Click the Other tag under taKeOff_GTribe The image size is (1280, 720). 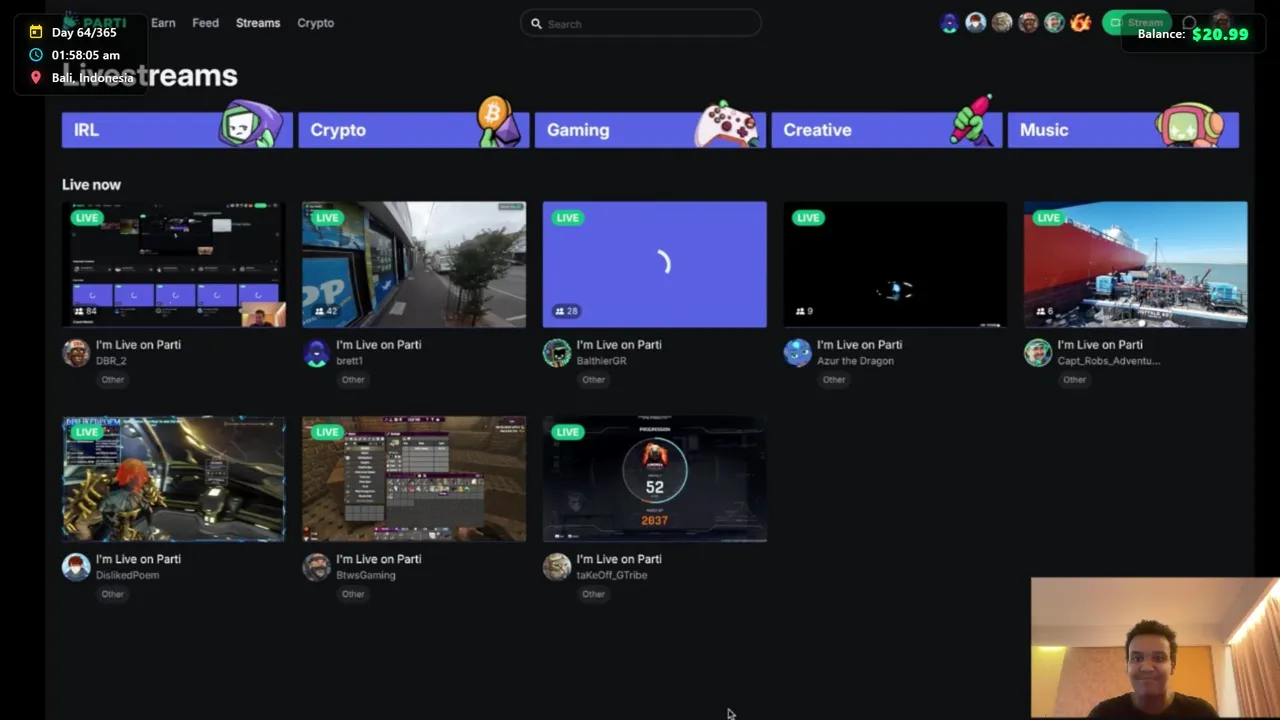594,594
